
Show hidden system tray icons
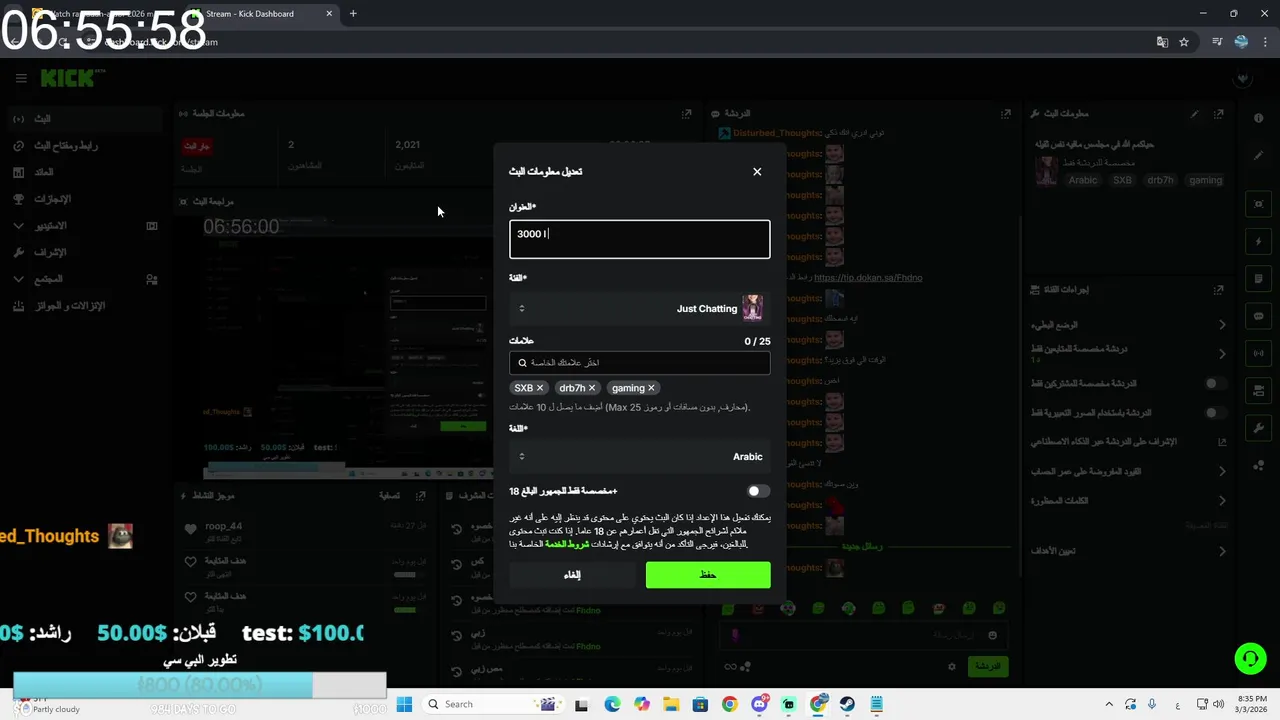point(1108,704)
